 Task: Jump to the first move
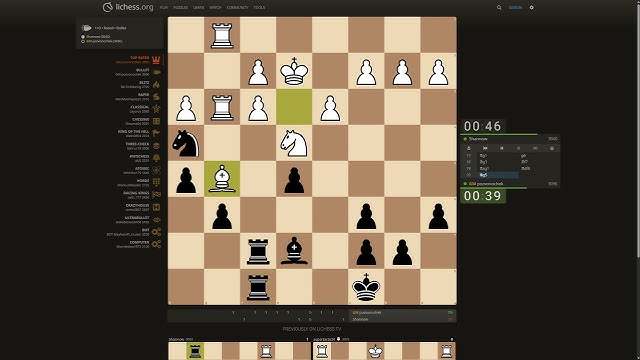click(x=485, y=148)
